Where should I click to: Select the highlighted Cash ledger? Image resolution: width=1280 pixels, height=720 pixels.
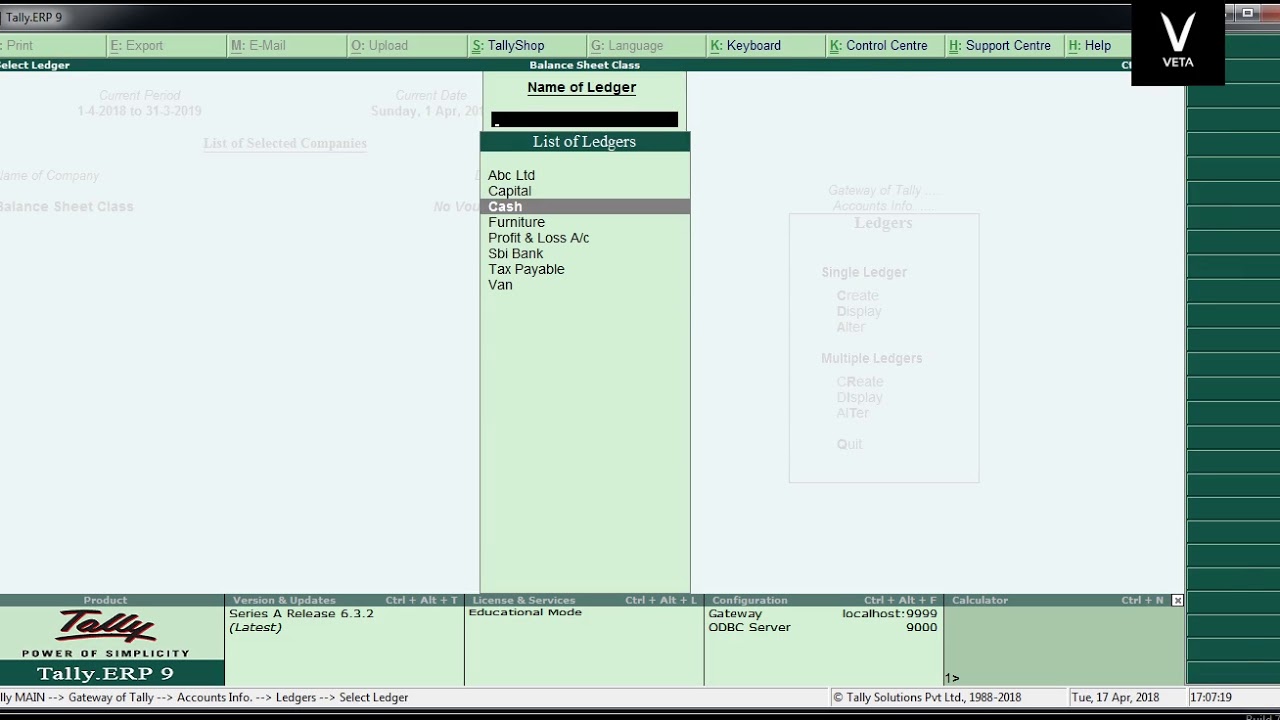(585, 207)
